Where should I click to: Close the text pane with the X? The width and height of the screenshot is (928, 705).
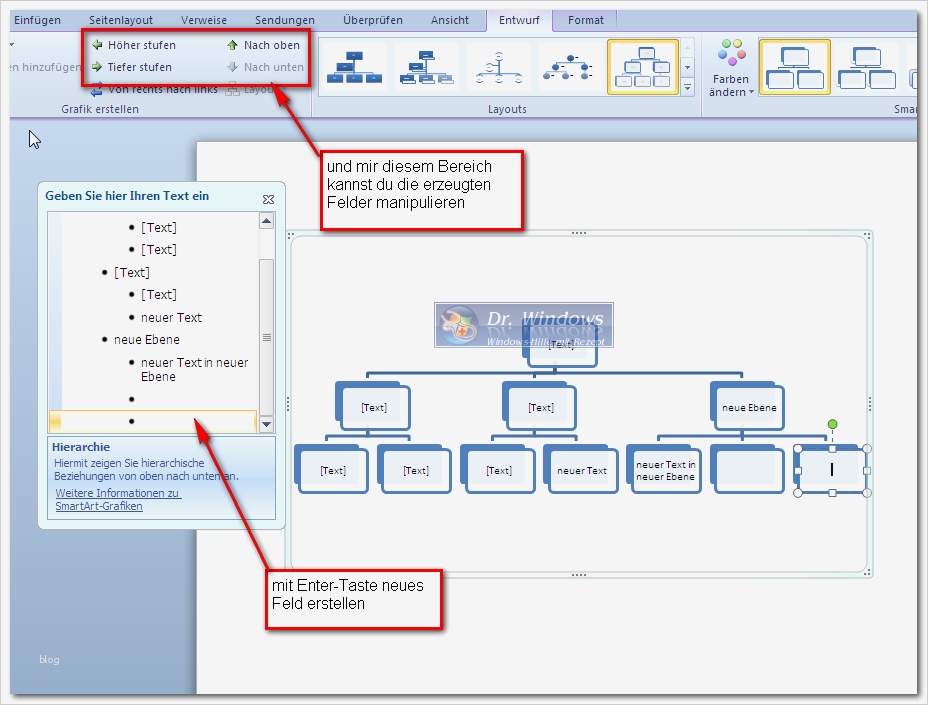pos(268,199)
